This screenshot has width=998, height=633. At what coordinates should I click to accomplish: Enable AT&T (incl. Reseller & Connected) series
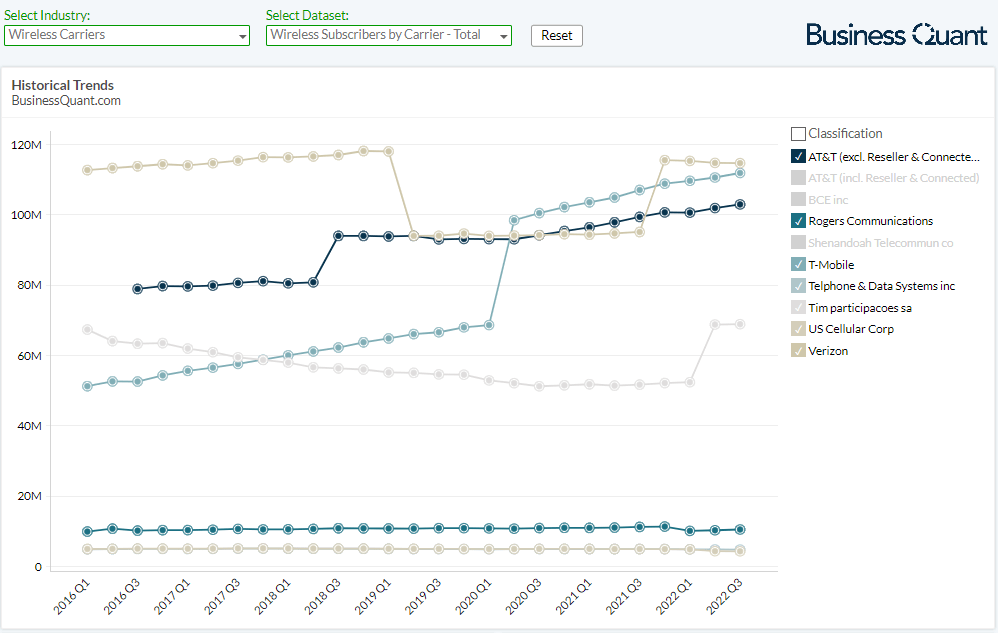pyautogui.click(x=798, y=177)
